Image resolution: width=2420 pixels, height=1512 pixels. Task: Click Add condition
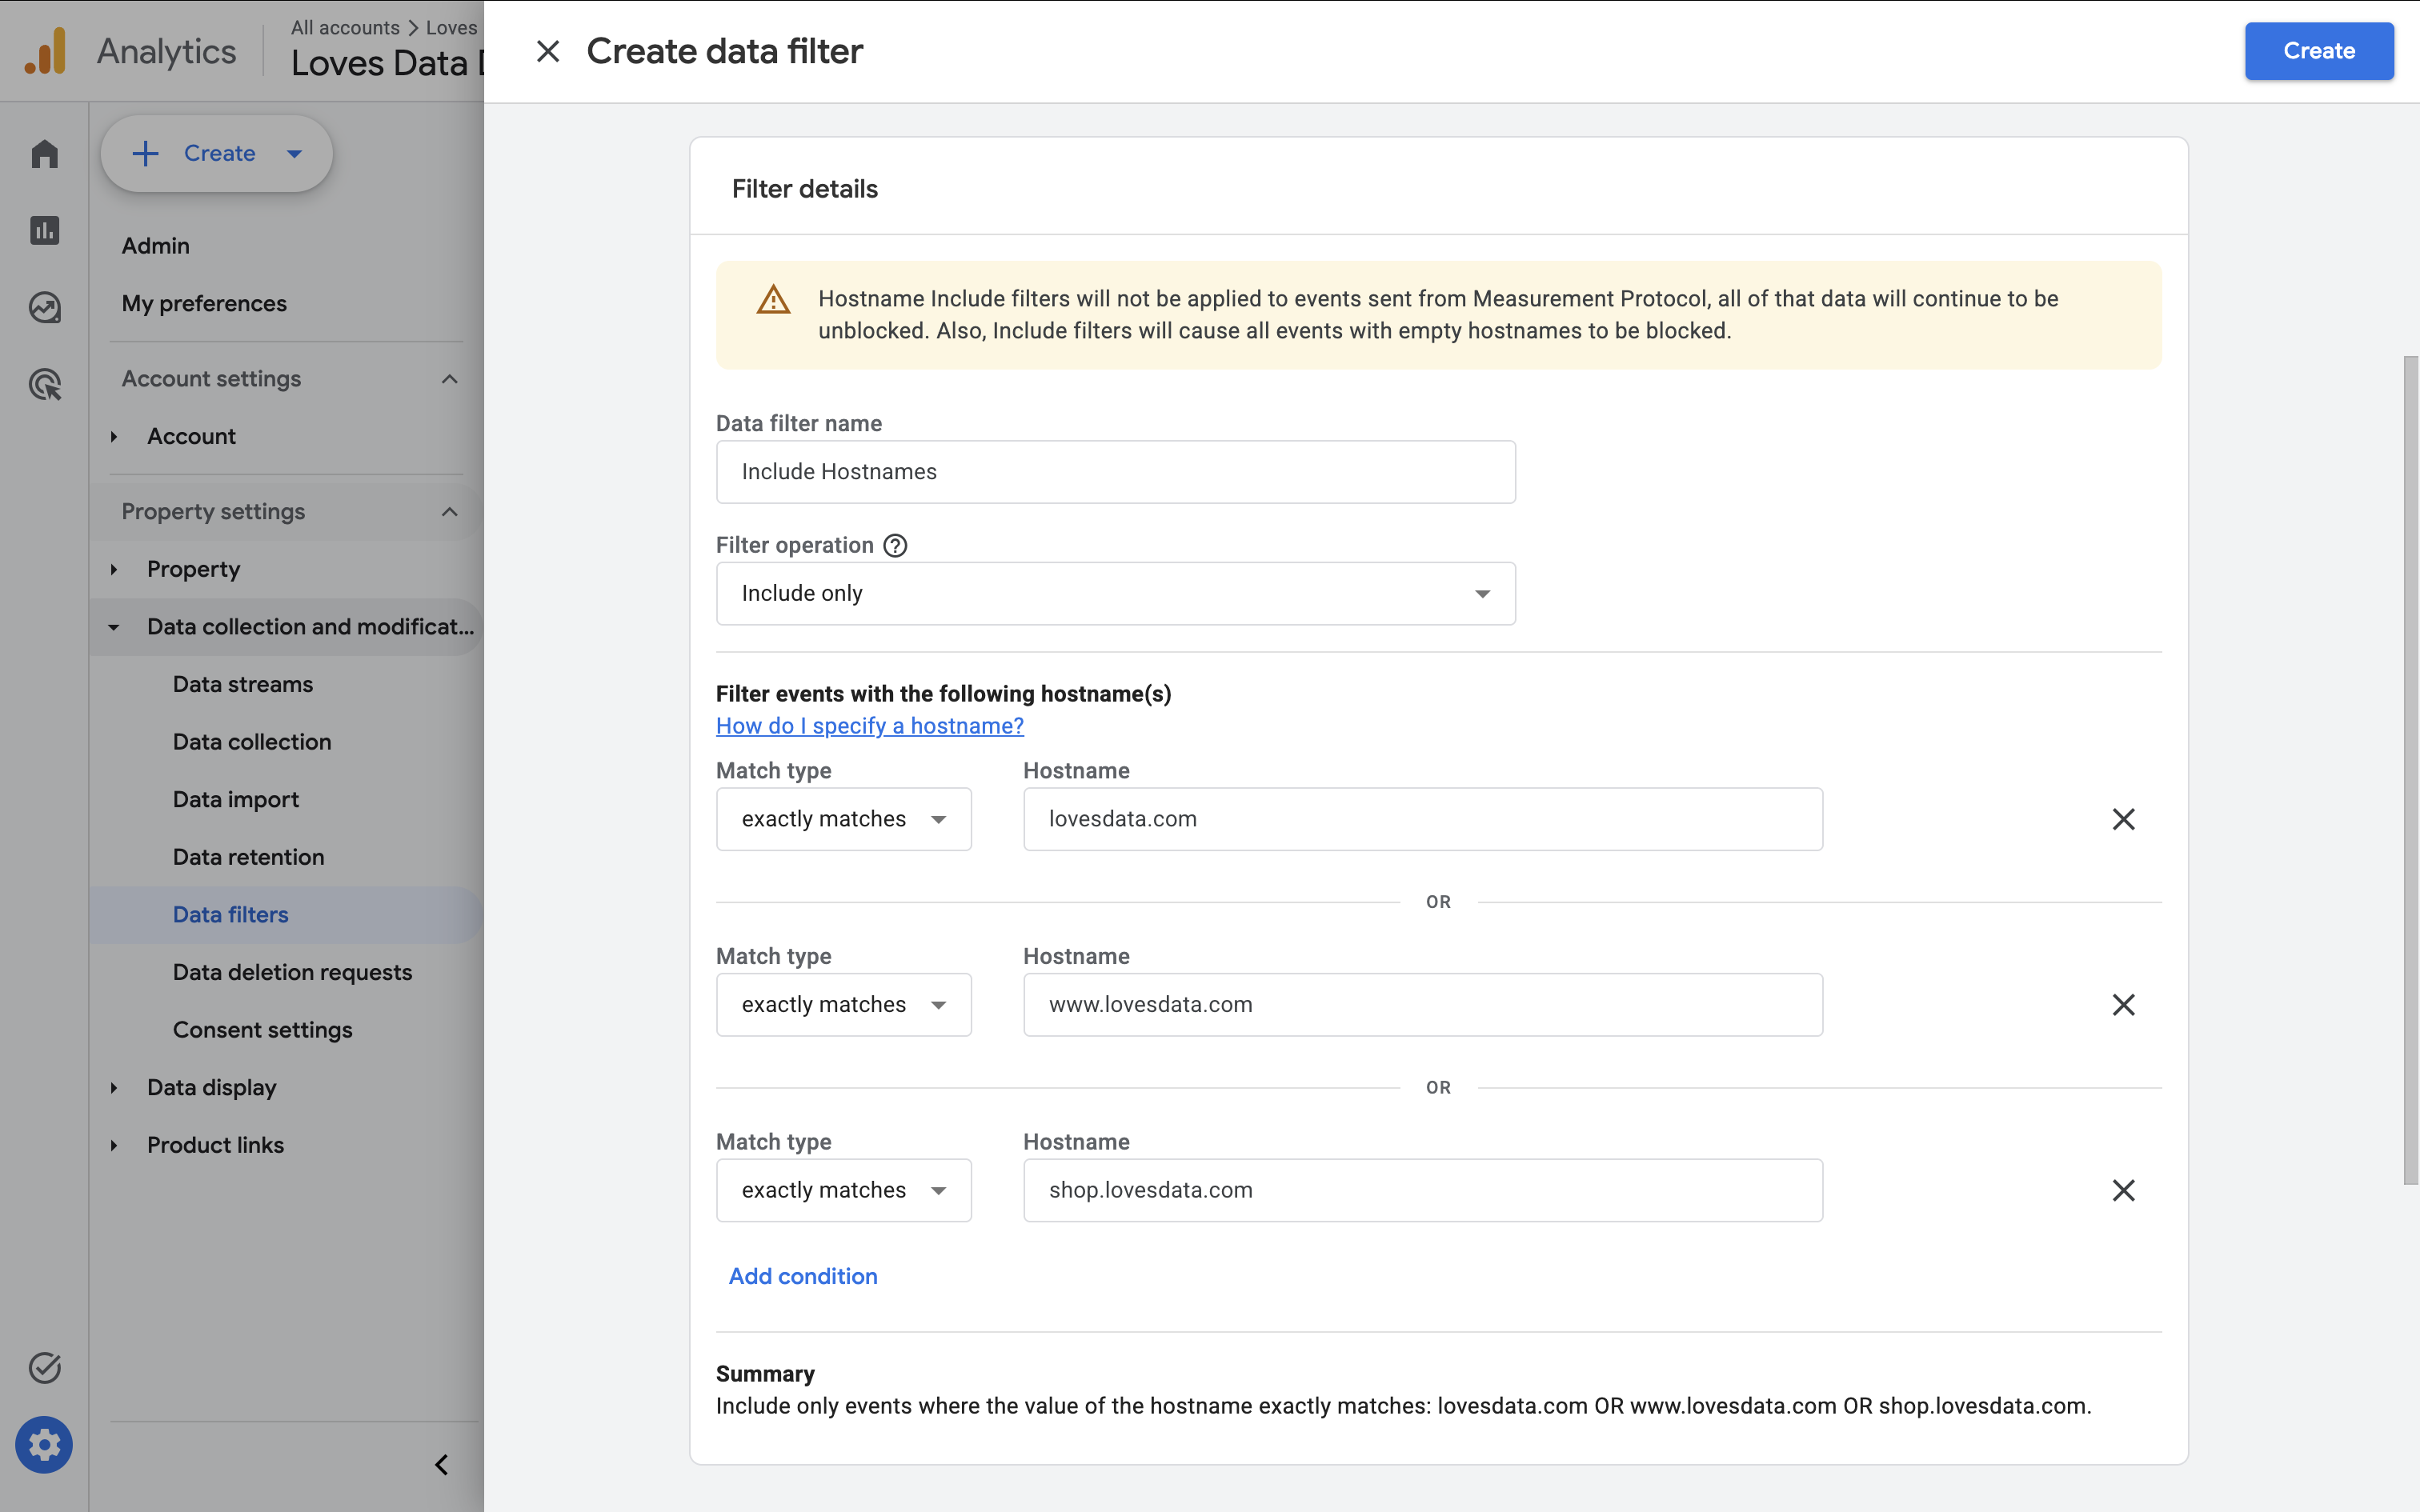(x=802, y=1276)
